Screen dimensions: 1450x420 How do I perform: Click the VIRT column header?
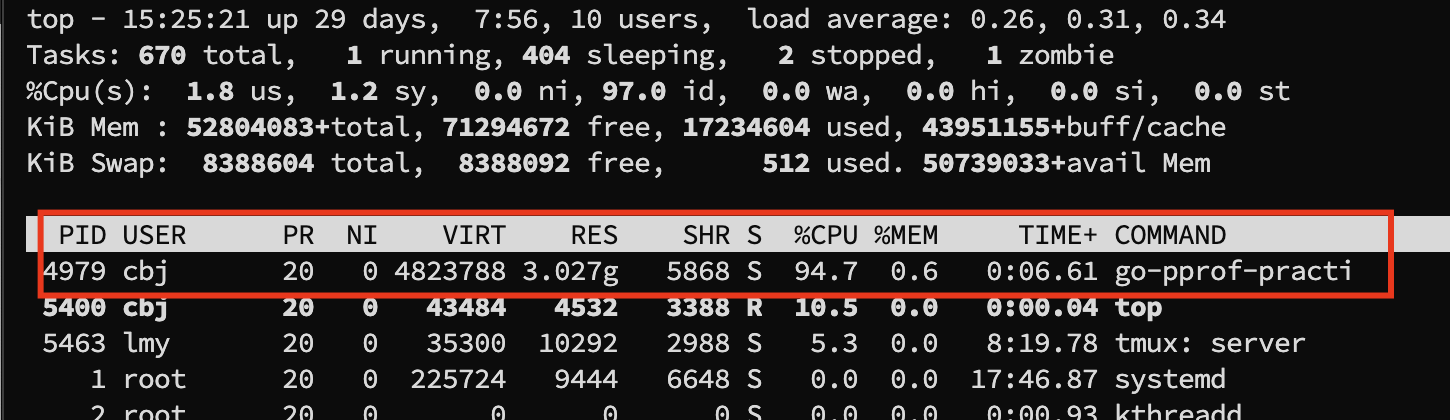pos(473,235)
